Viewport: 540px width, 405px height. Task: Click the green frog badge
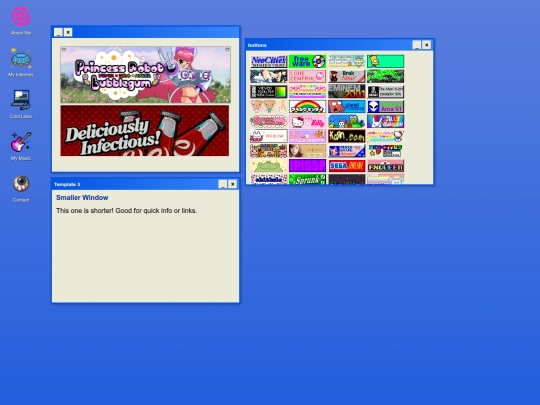[x=268, y=166]
